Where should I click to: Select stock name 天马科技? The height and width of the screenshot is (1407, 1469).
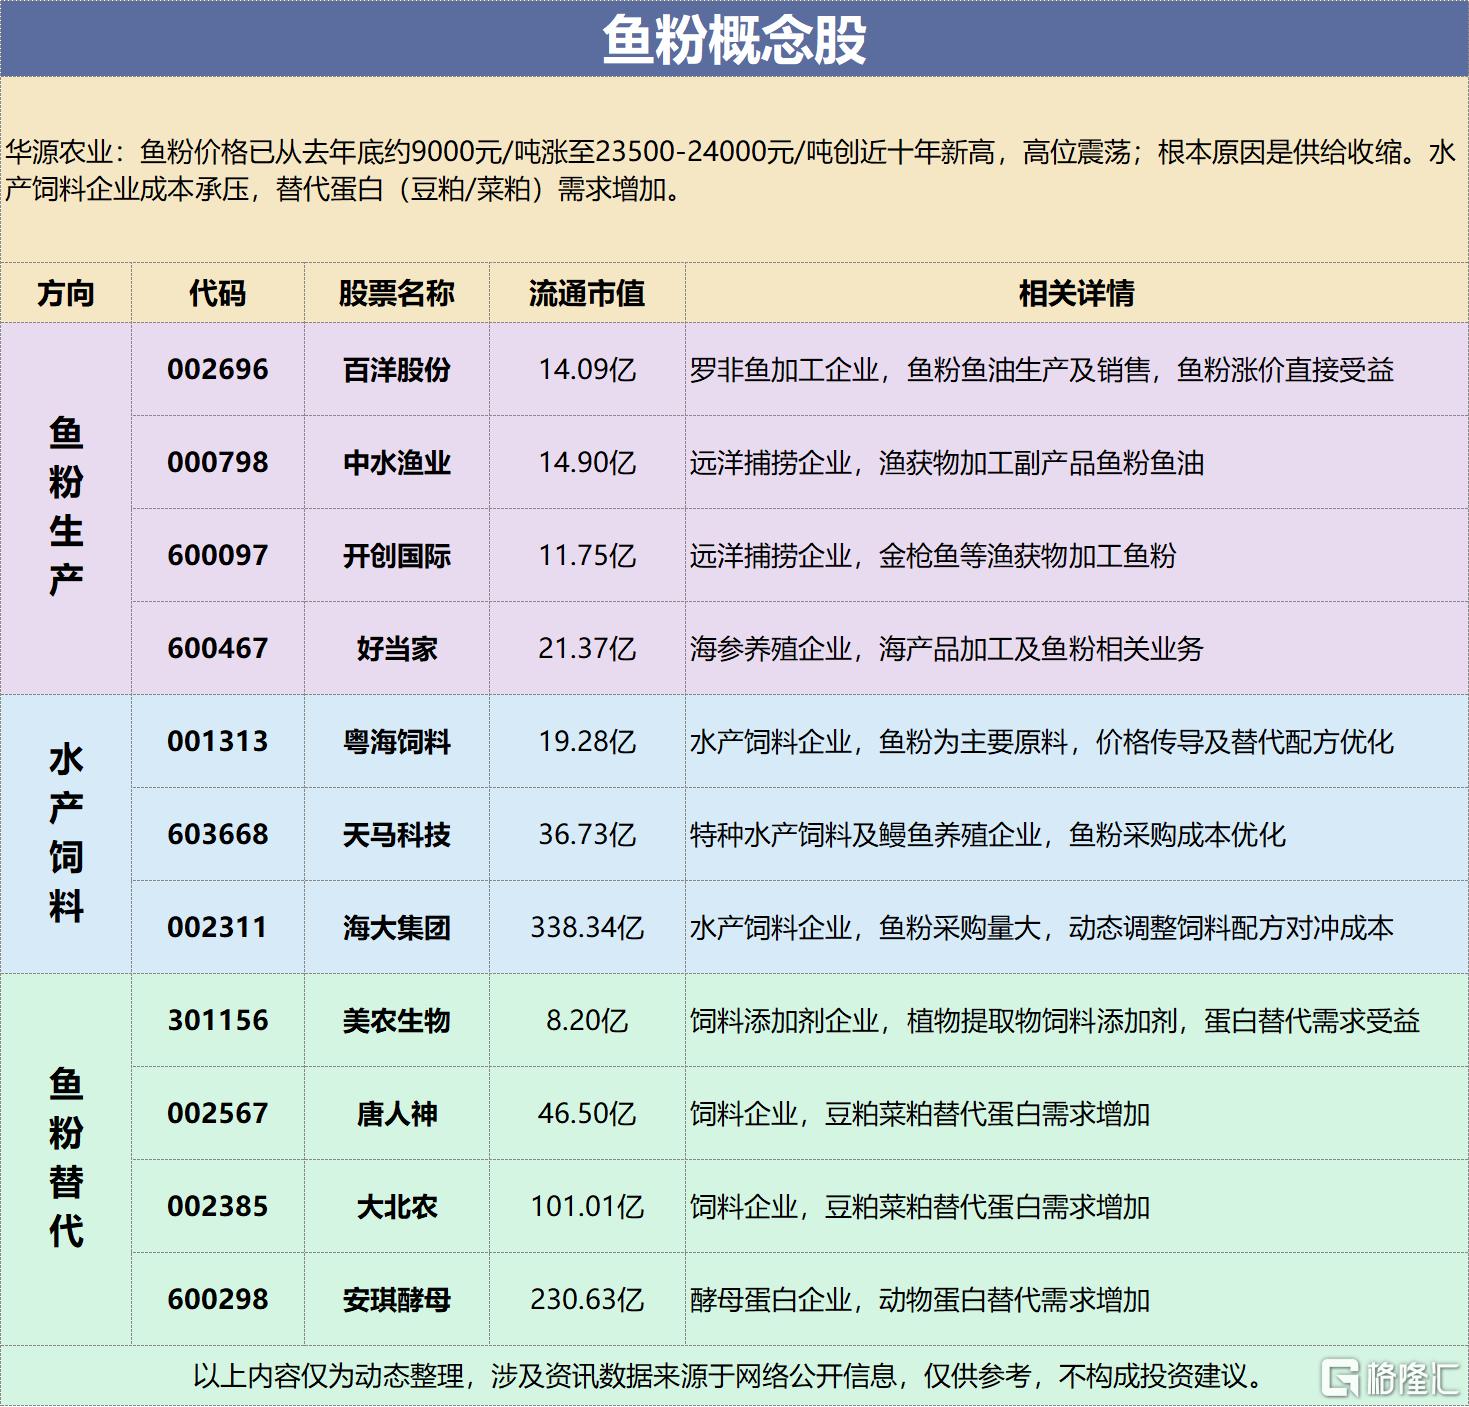pyautogui.click(x=397, y=835)
